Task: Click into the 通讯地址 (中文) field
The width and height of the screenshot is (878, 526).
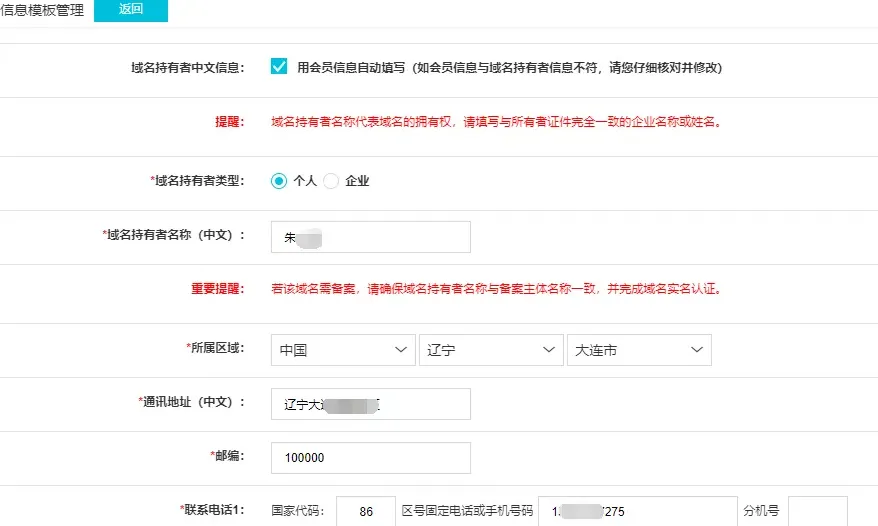Action: [x=370, y=404]
